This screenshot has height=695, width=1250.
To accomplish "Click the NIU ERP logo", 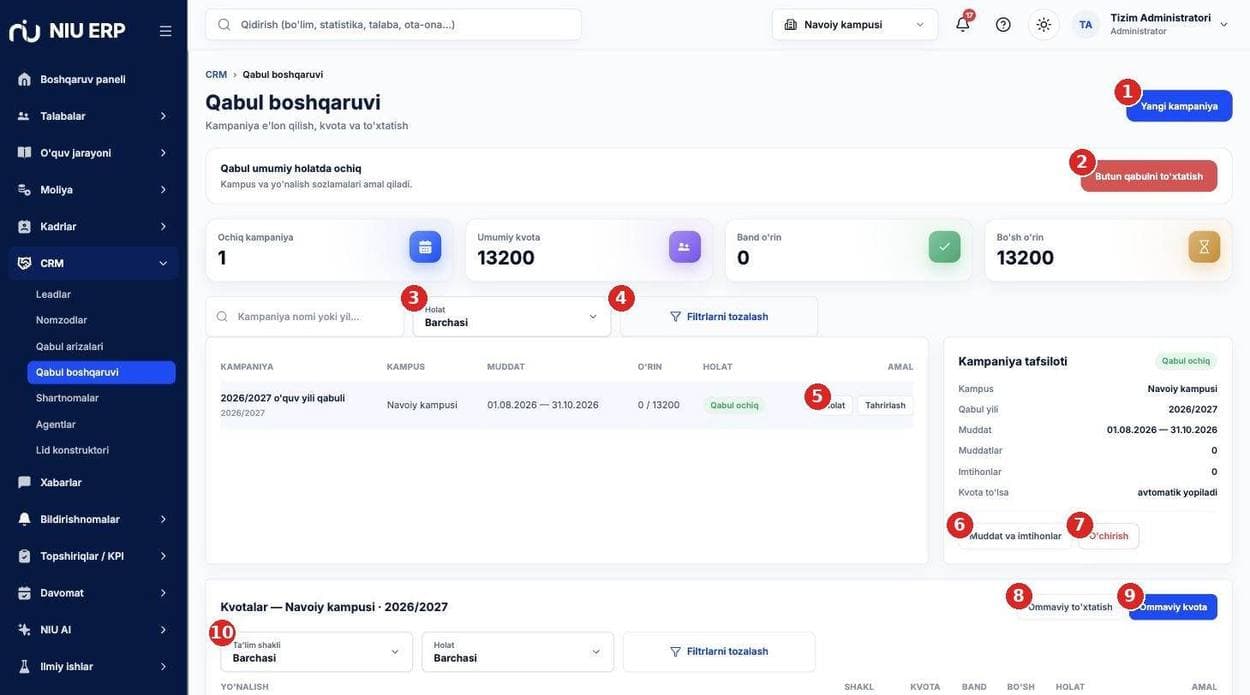I will pos(67,31).
